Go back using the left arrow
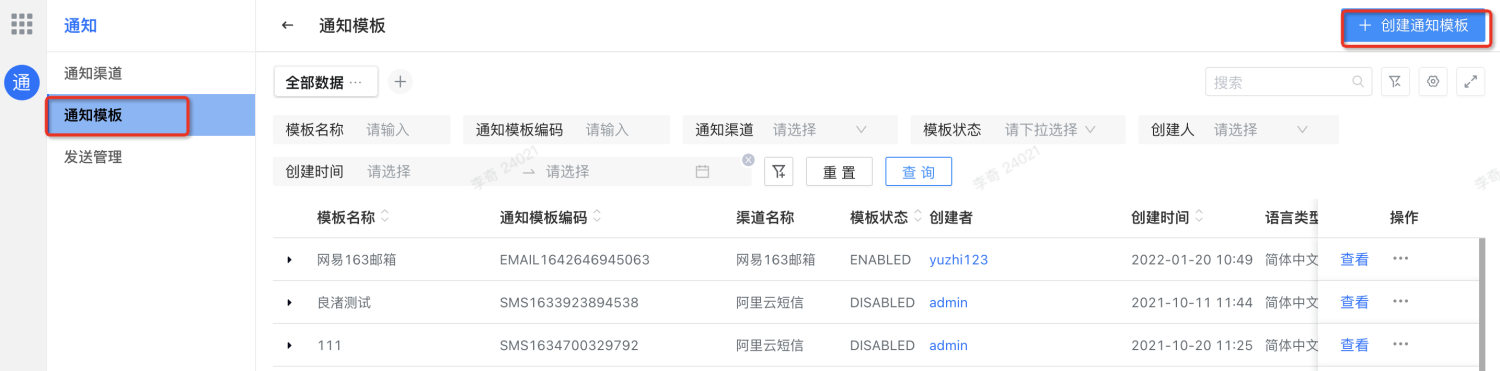Screen dimensions: 1500x371 288,26
